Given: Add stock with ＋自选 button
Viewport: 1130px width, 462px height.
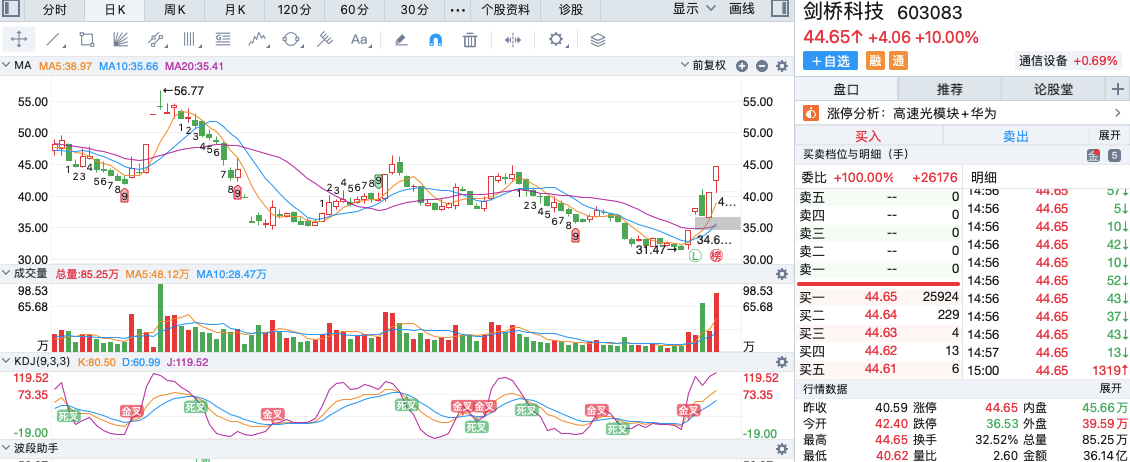Looking at the screenshot, I should point(830,61).
